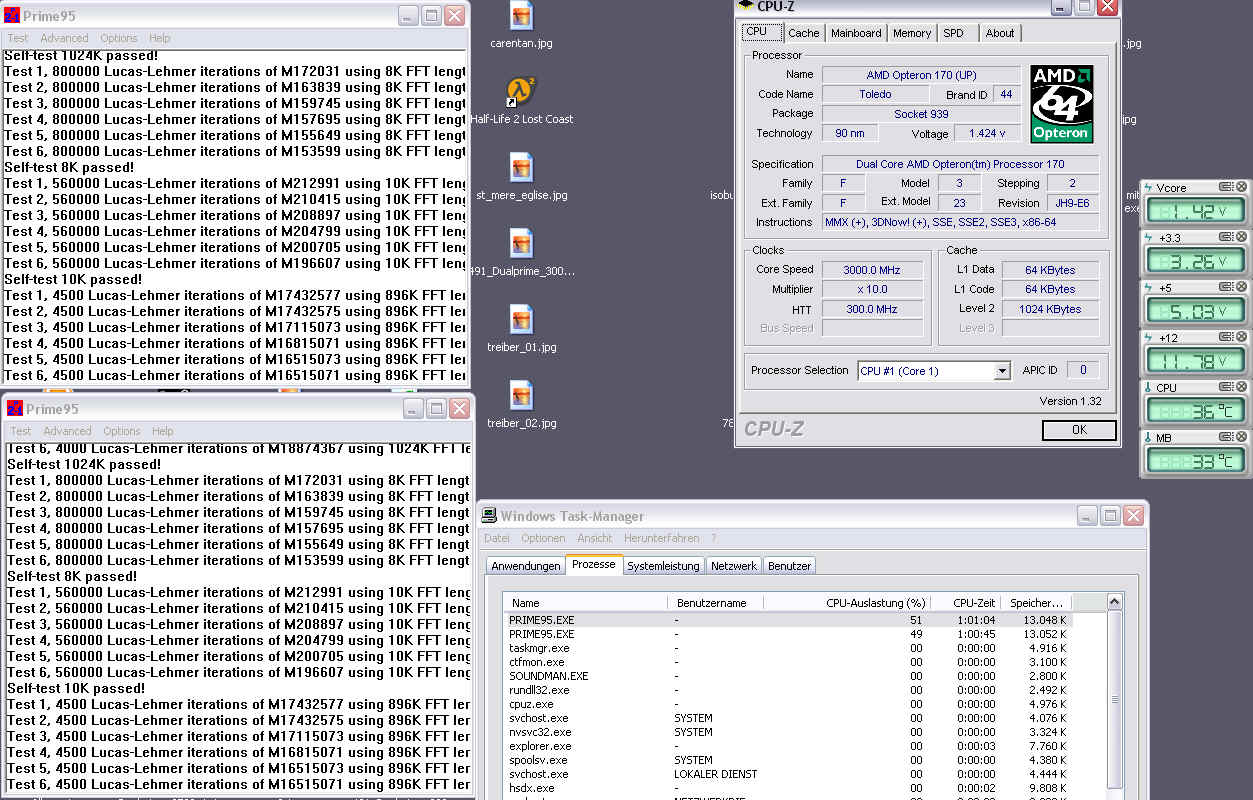Select the Dualprime_300 image file icon
The width and height of the screenshot is (1253, 800).
pos(521,244)
